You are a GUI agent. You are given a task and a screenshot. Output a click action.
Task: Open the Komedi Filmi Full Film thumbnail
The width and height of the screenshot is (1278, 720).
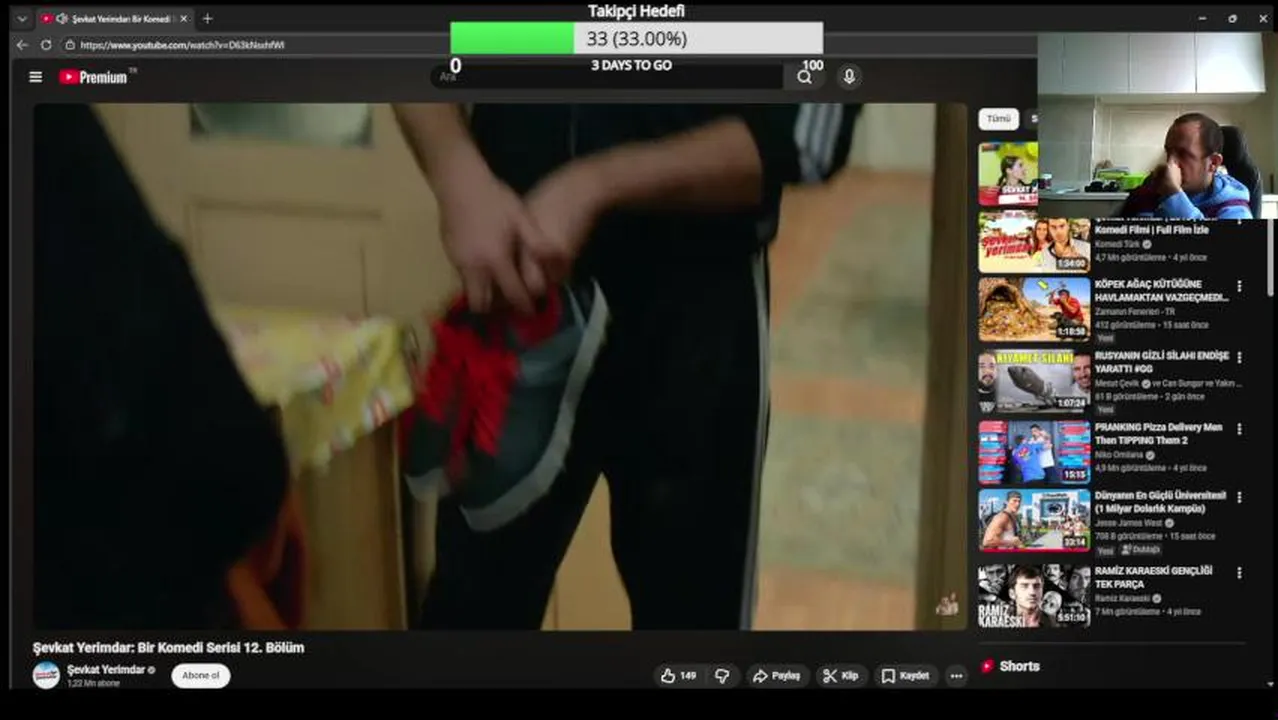click(1034, 243)
